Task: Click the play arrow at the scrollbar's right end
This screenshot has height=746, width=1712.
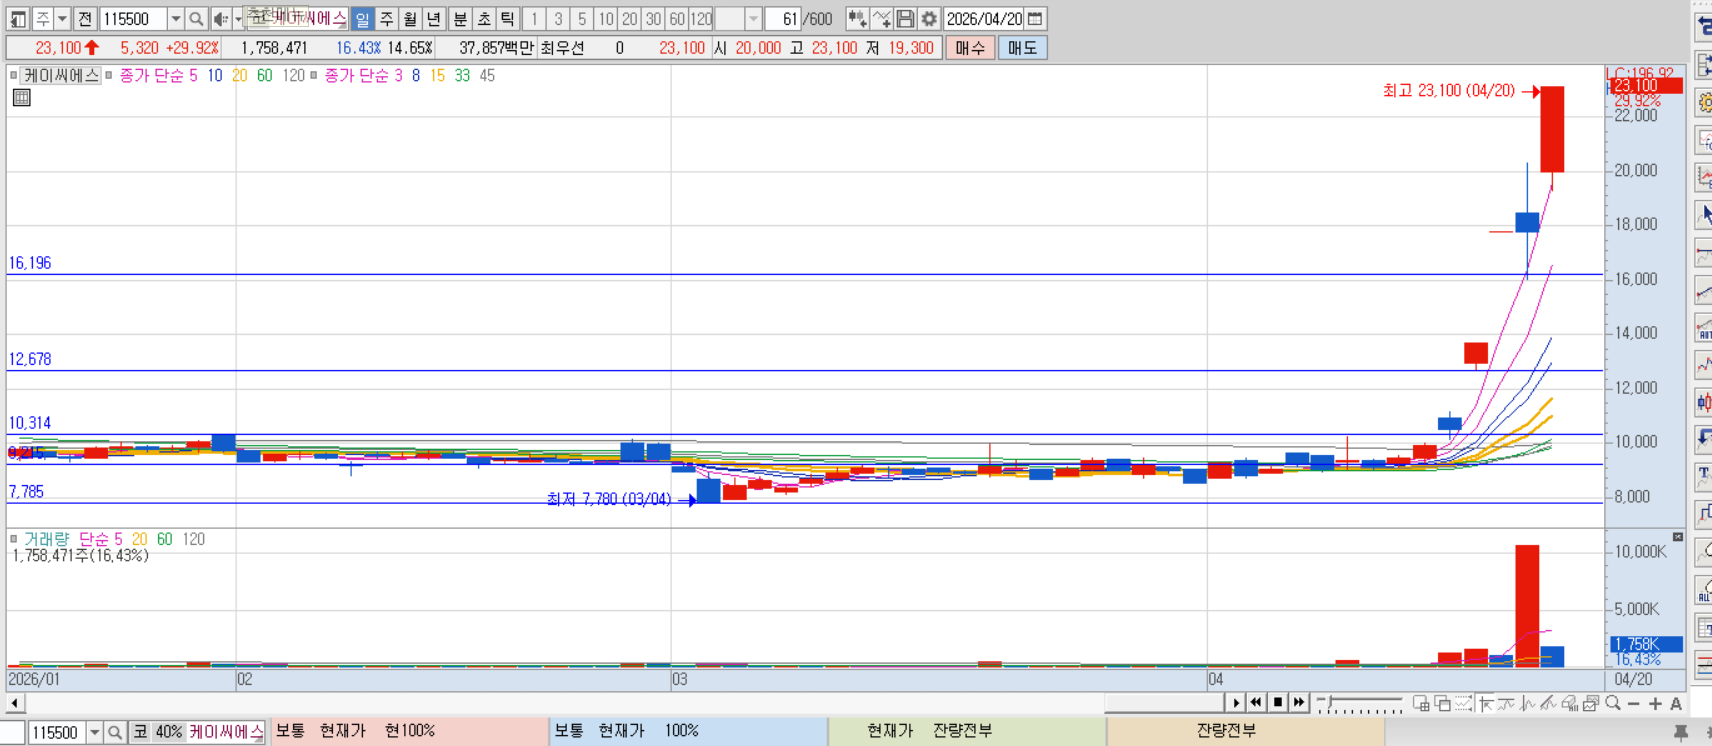Action: click(1236, 703)
